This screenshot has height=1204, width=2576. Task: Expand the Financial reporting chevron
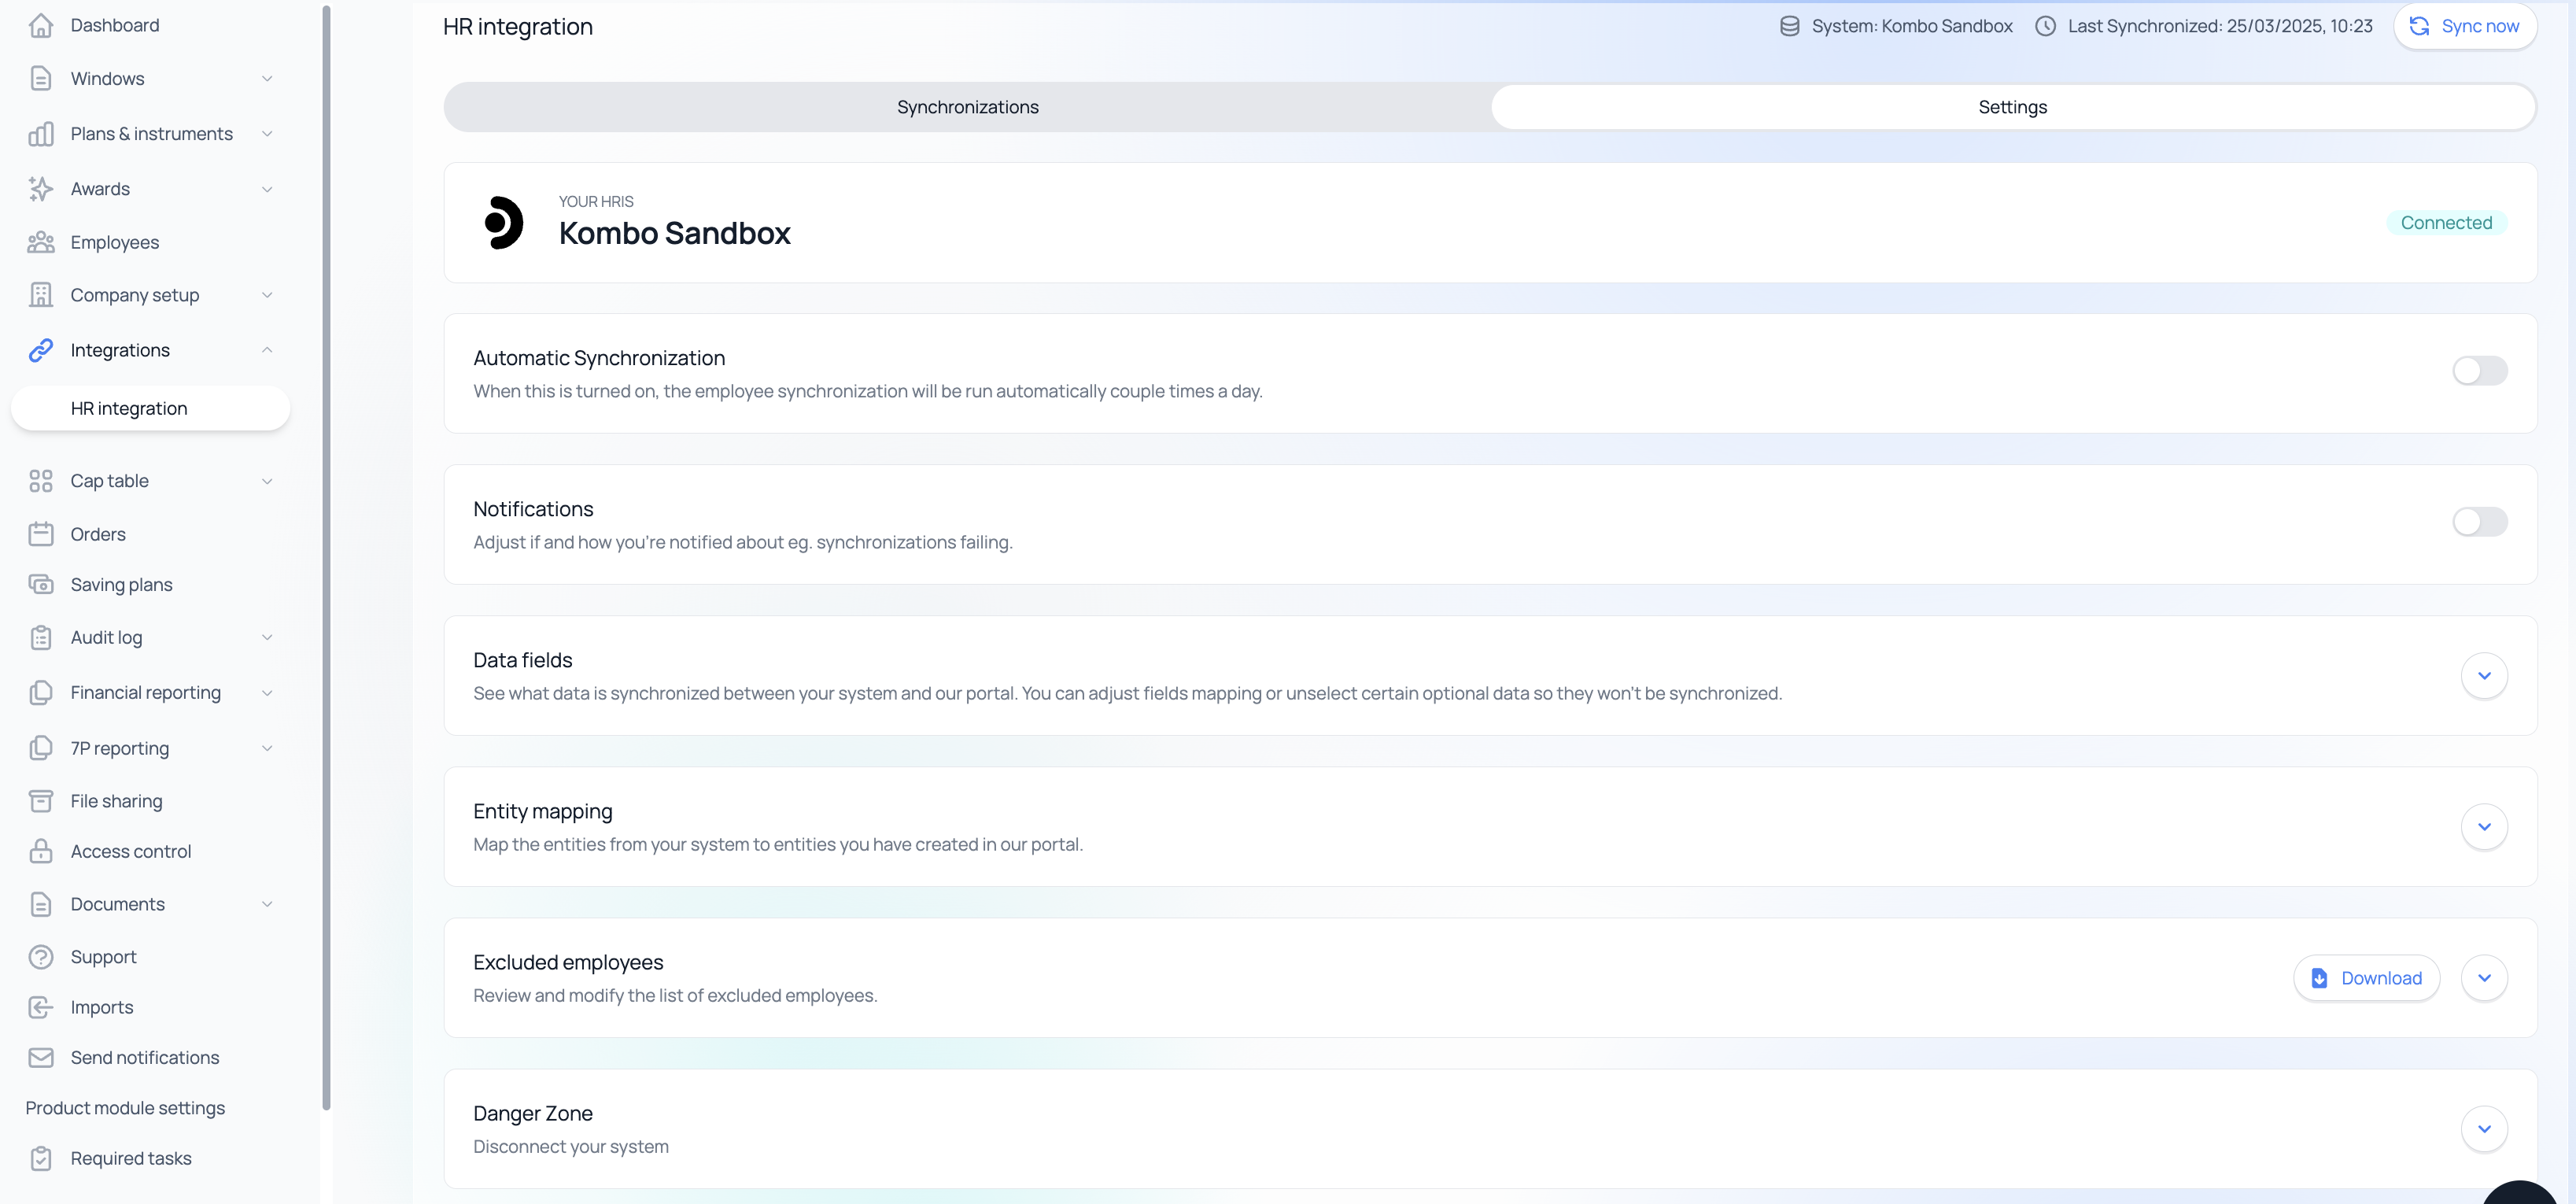point(267,692)
